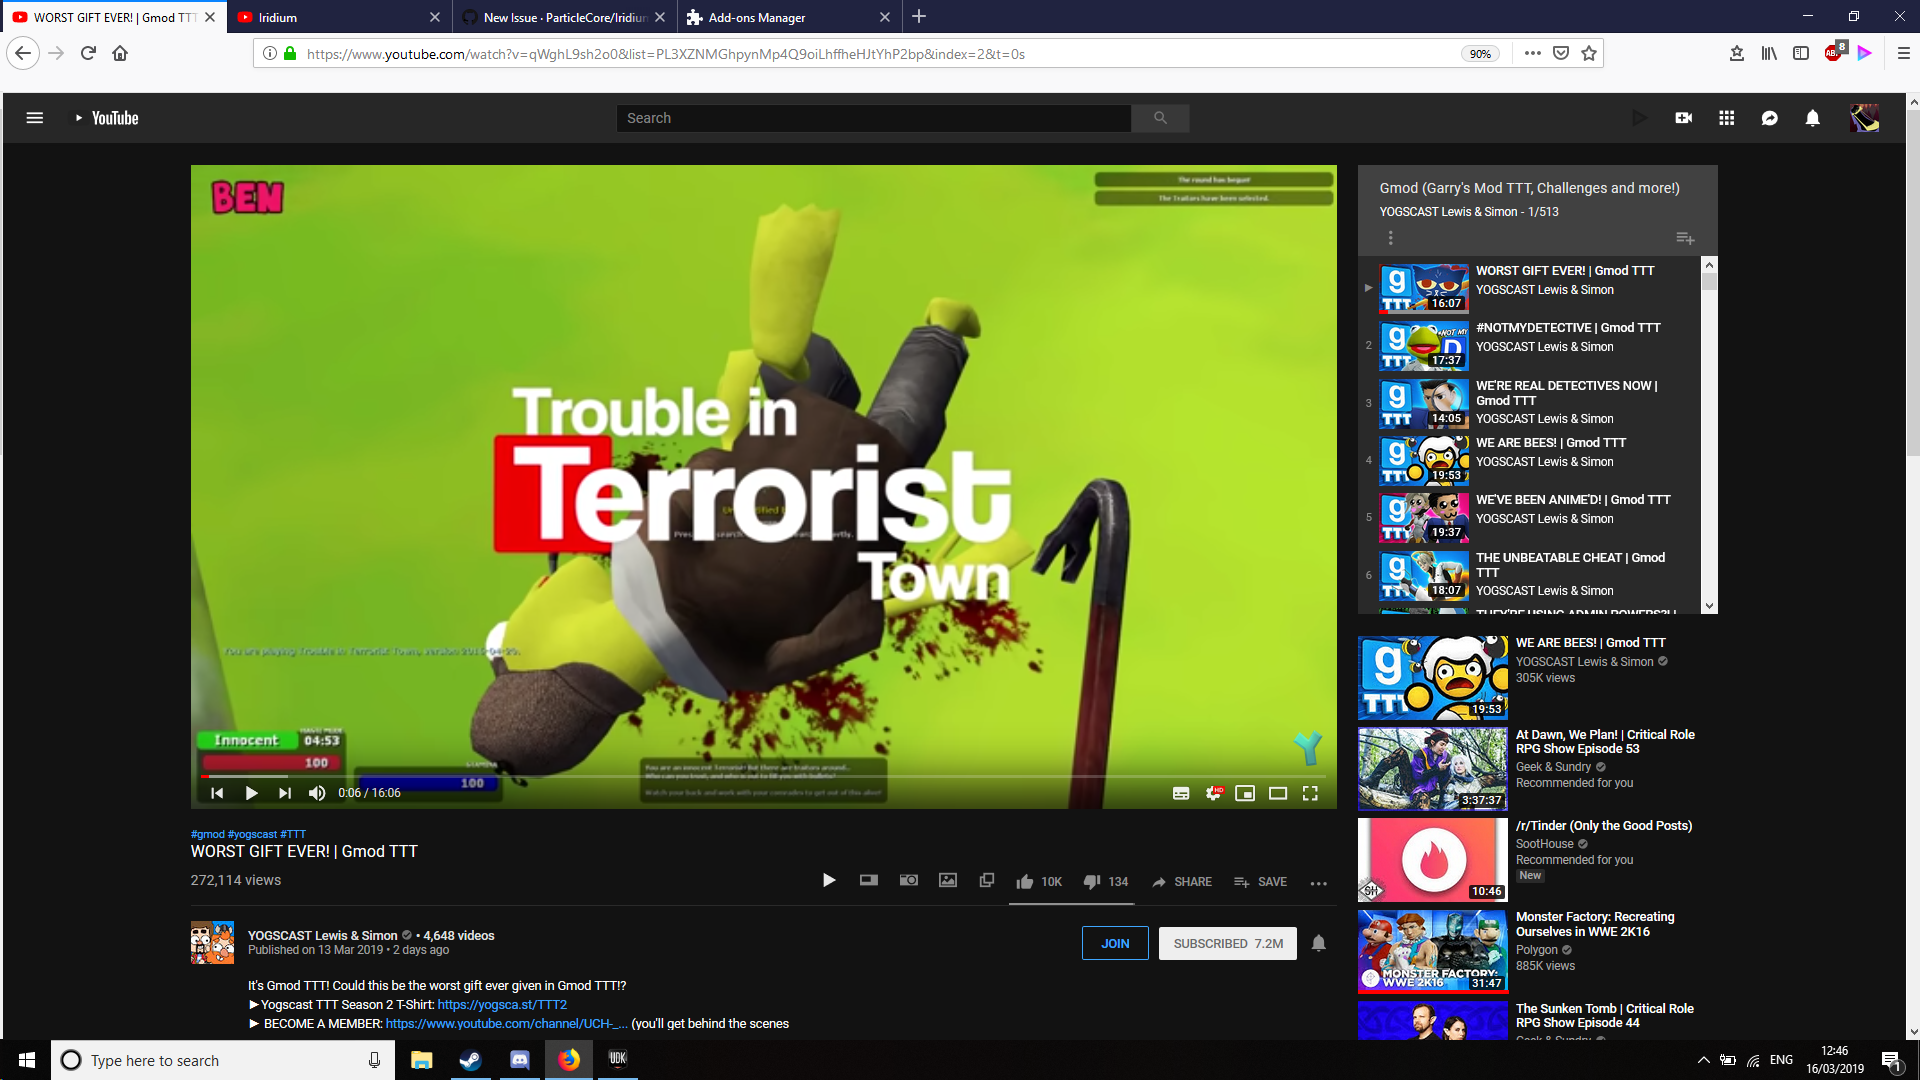This screenshot has width=1920, height=1080.
Task: Open the YouTube apps grid
Action: (x=1727, y=118)
